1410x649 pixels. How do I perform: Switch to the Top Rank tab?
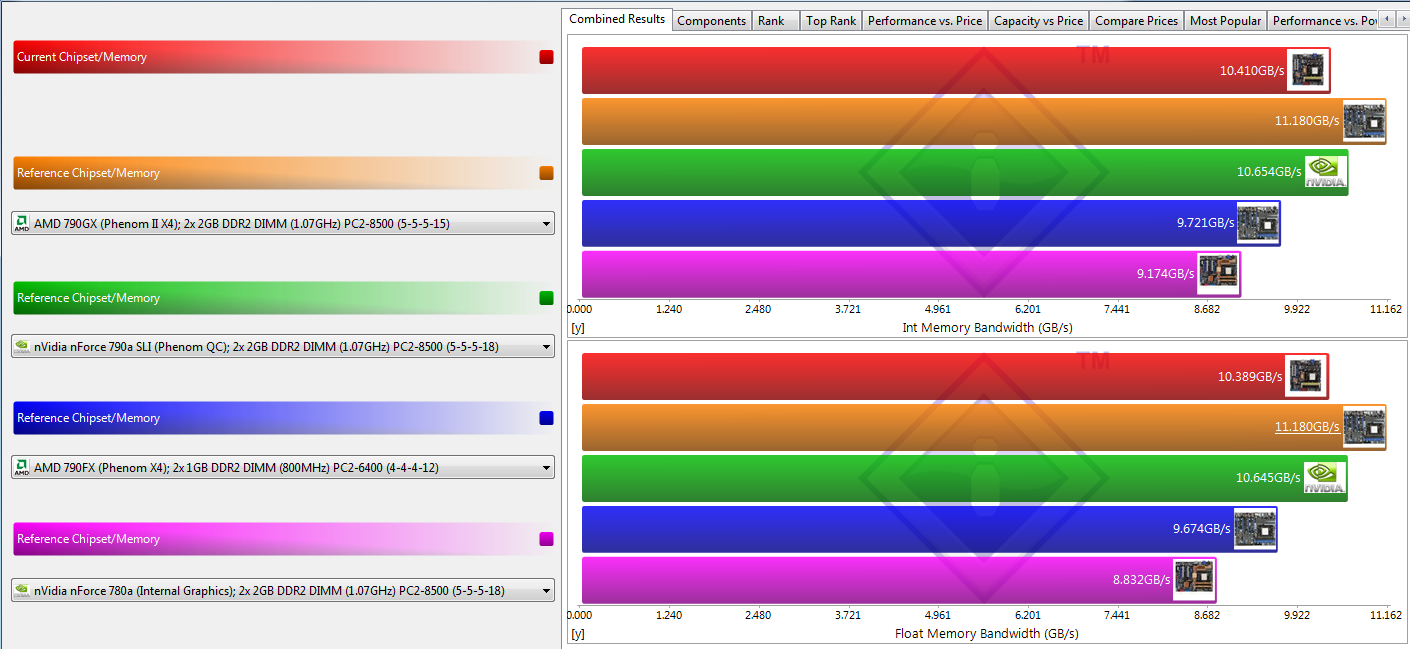pyautogui.click(x=831, y=20)
